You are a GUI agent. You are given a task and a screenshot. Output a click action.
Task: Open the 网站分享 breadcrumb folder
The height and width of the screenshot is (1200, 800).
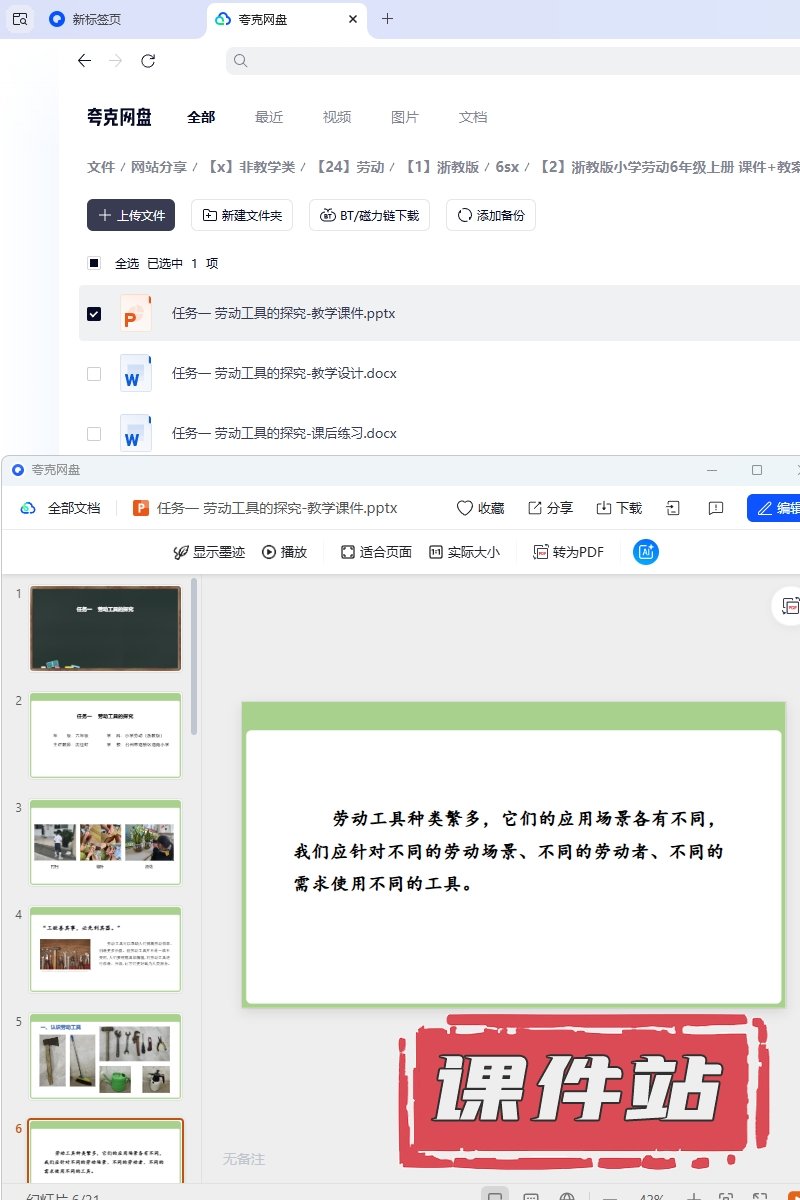point(159,167)
